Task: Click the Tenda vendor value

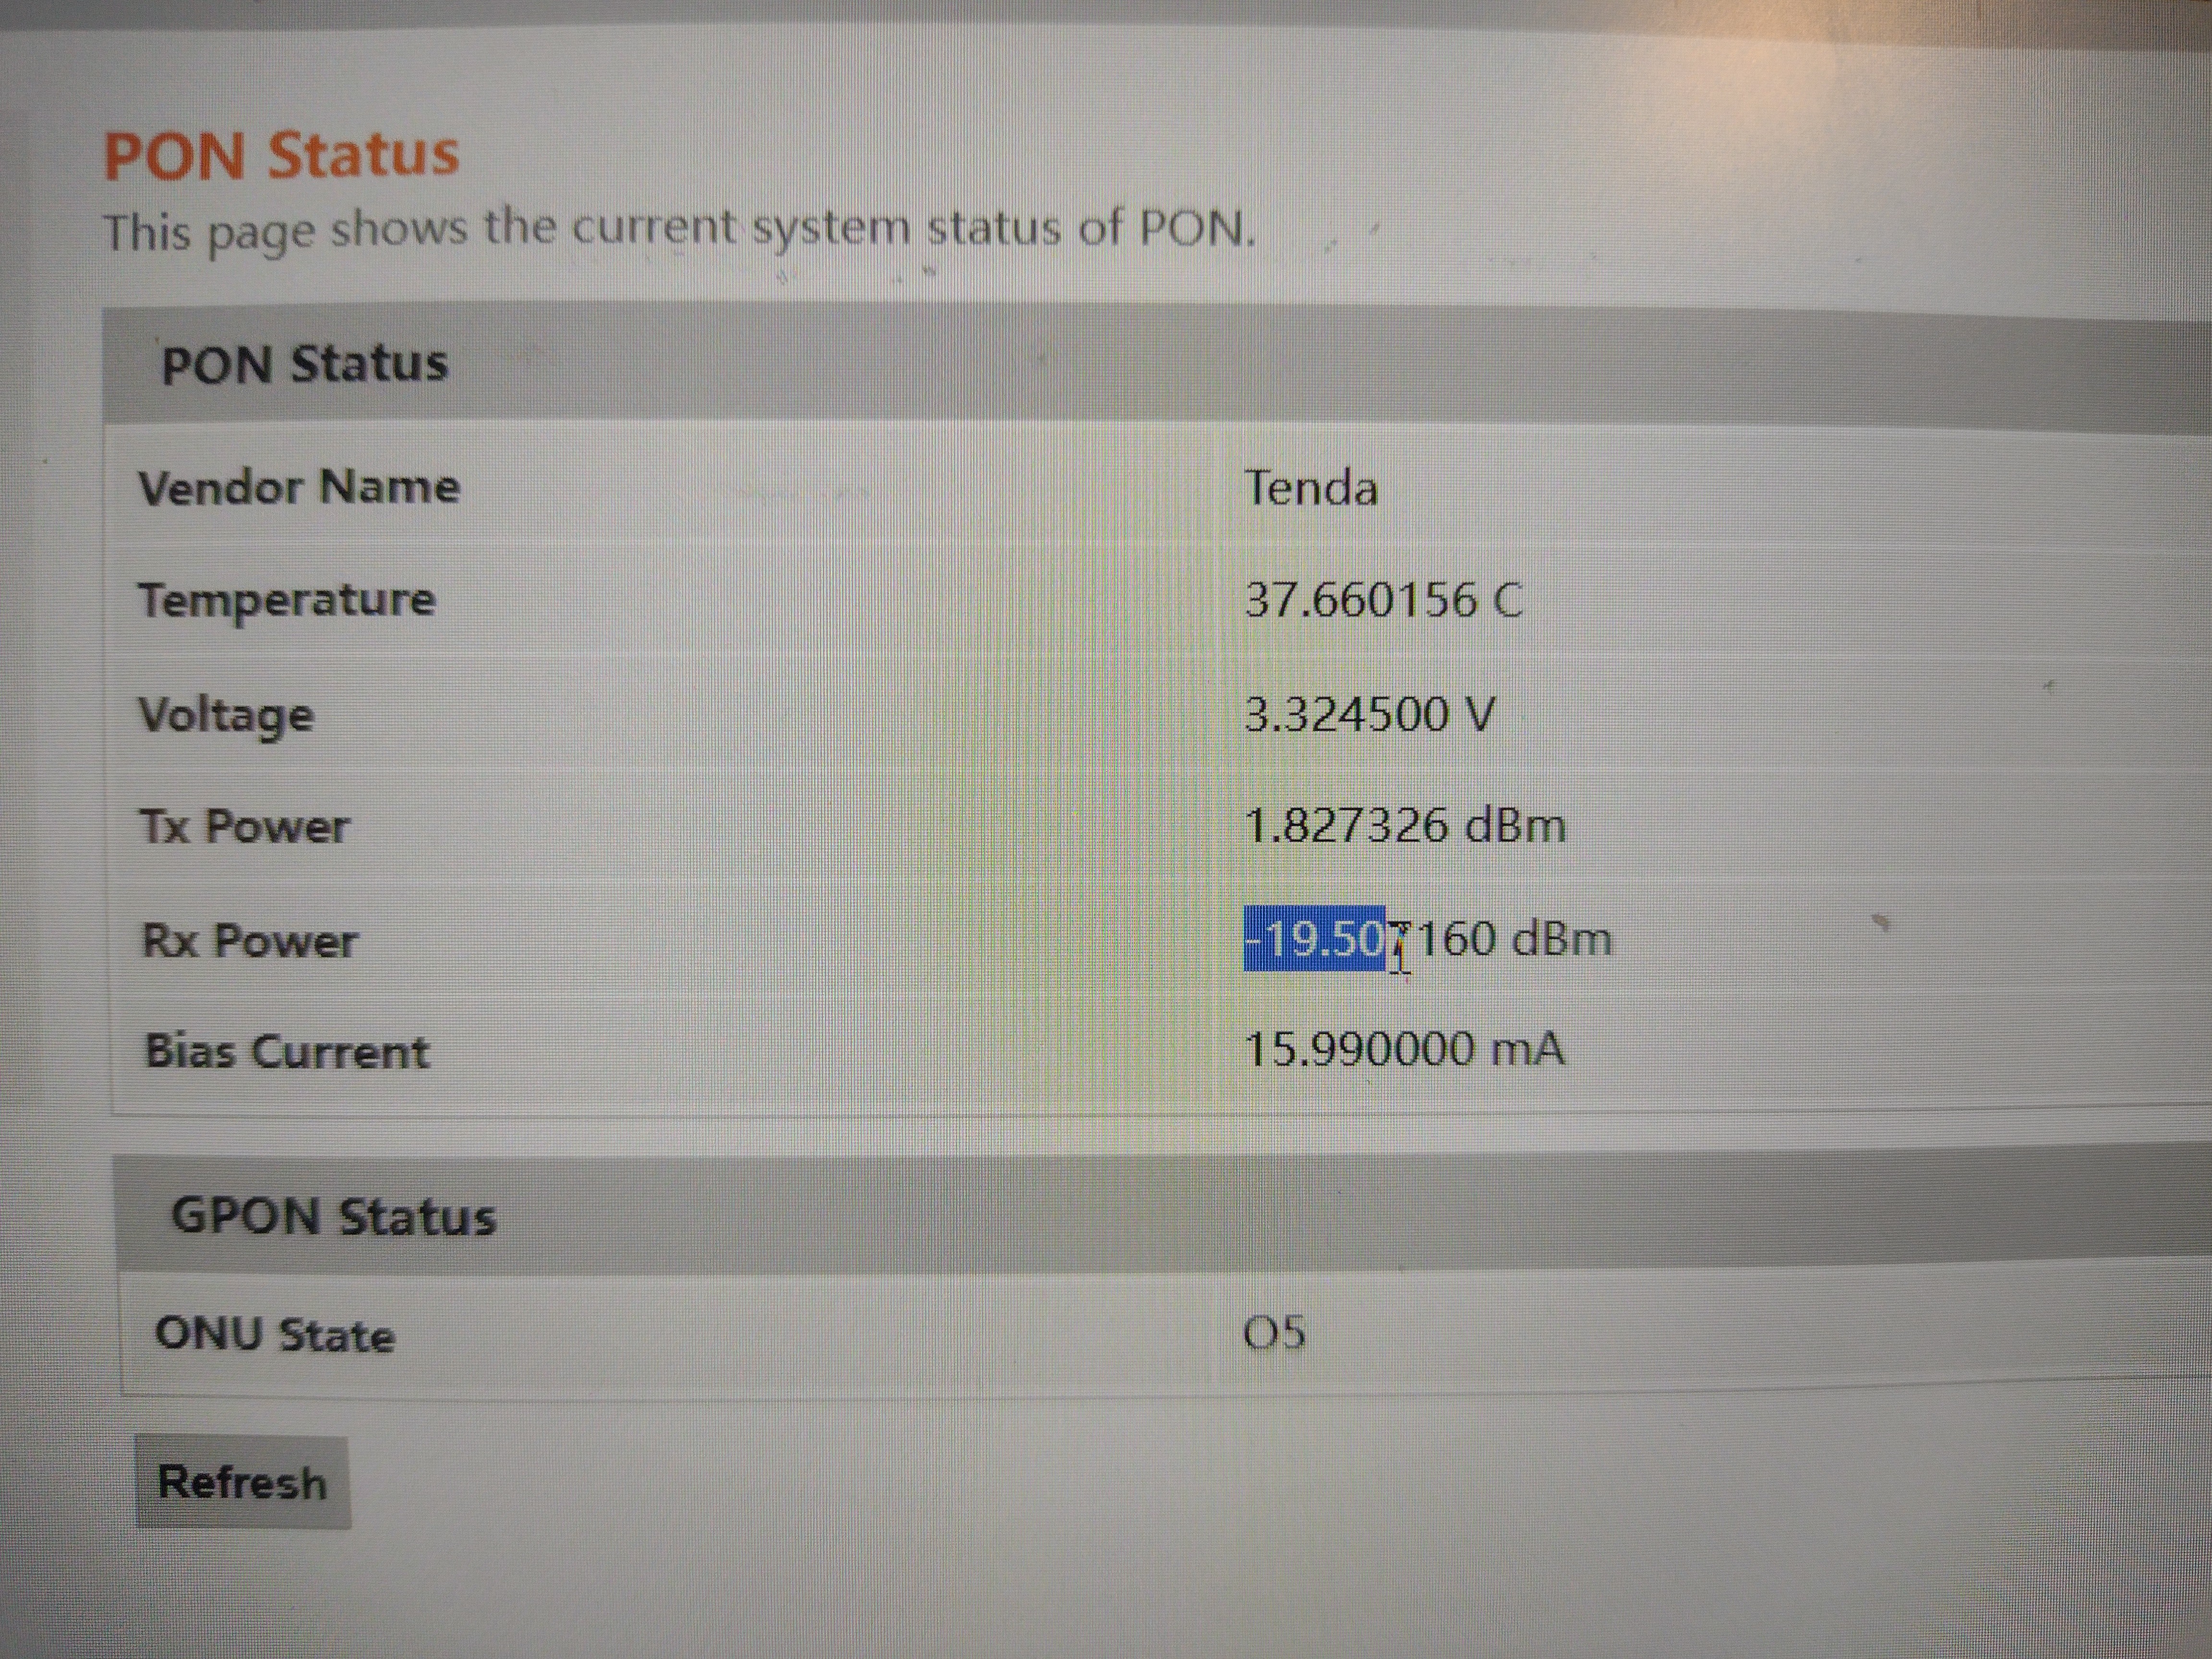Action: (x=1311, y=489)
